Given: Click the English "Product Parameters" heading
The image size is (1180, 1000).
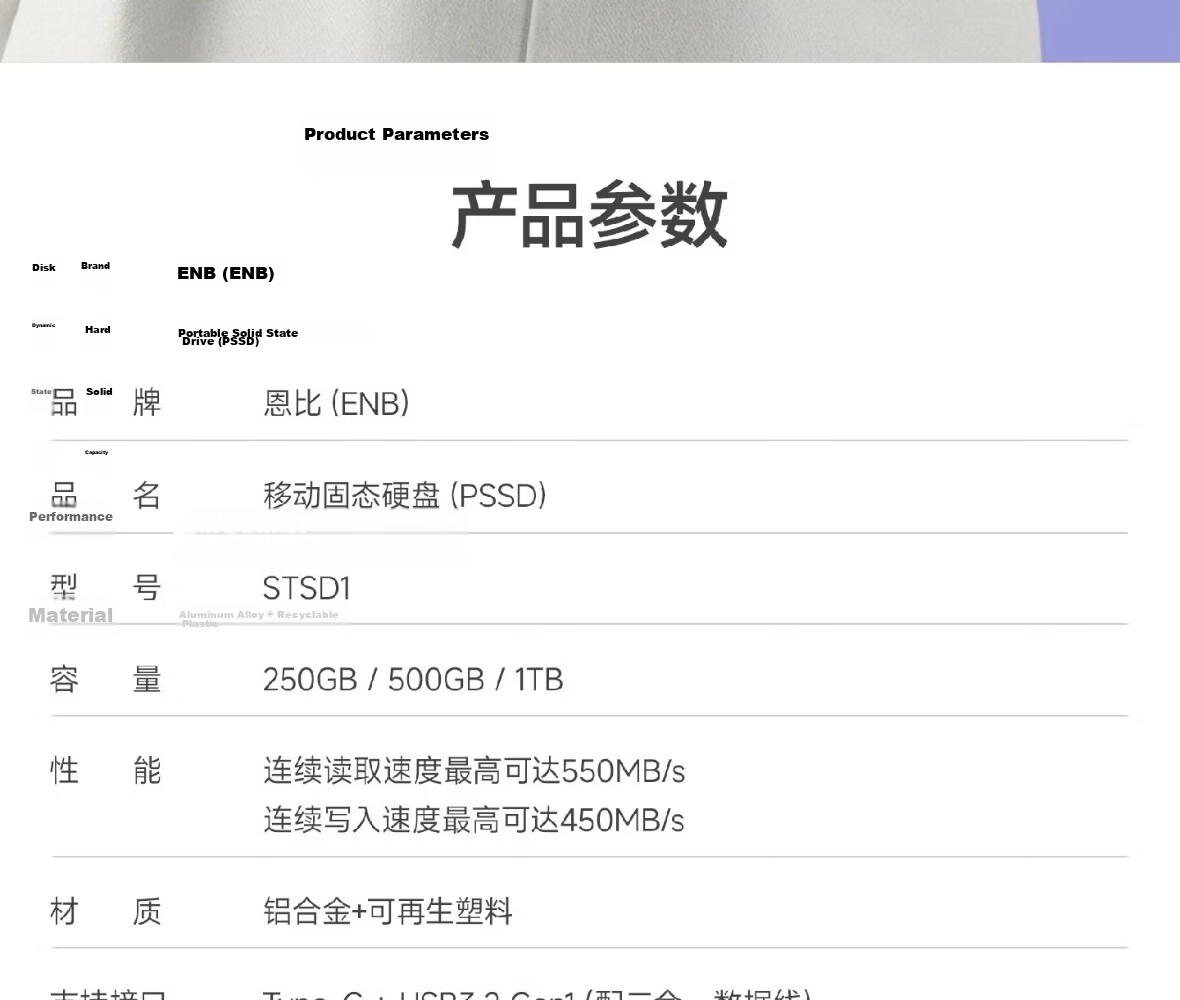Looking at the screenshot, I should (397, 135).
